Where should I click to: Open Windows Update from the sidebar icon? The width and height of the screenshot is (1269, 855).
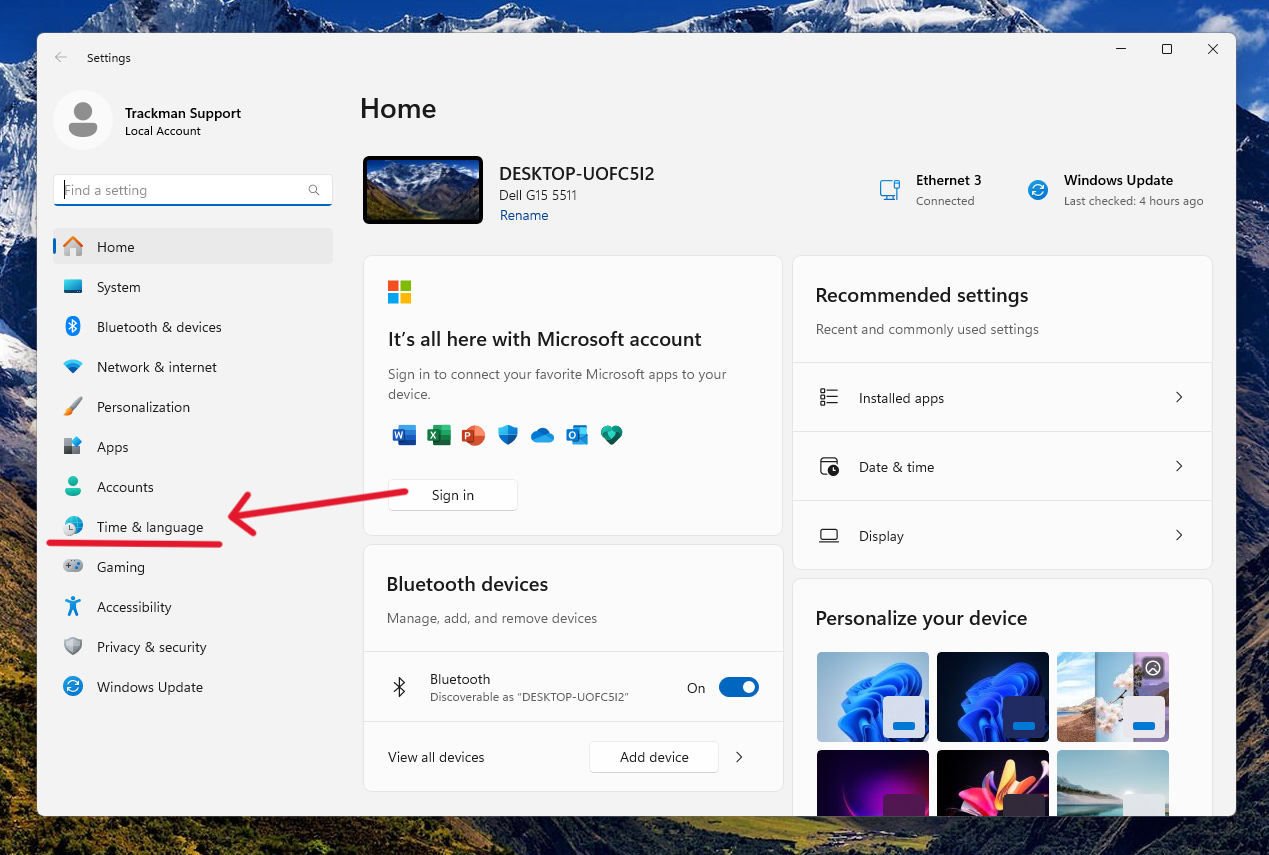coord(73,687)
